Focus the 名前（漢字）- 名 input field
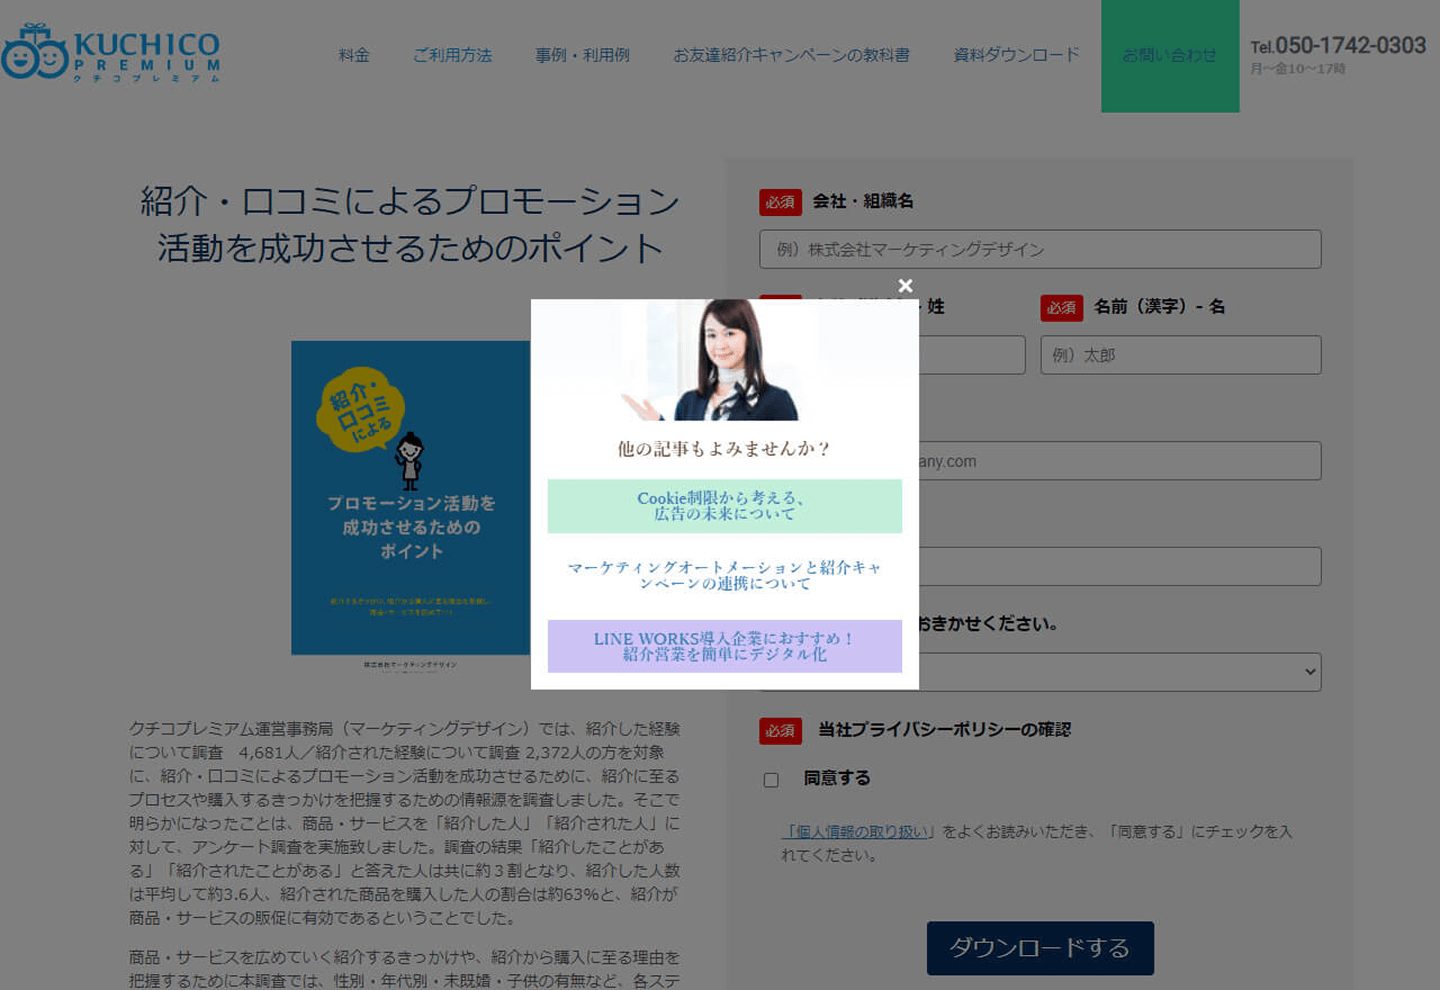Viewport: 1440px width, 990px height. 1180,354
